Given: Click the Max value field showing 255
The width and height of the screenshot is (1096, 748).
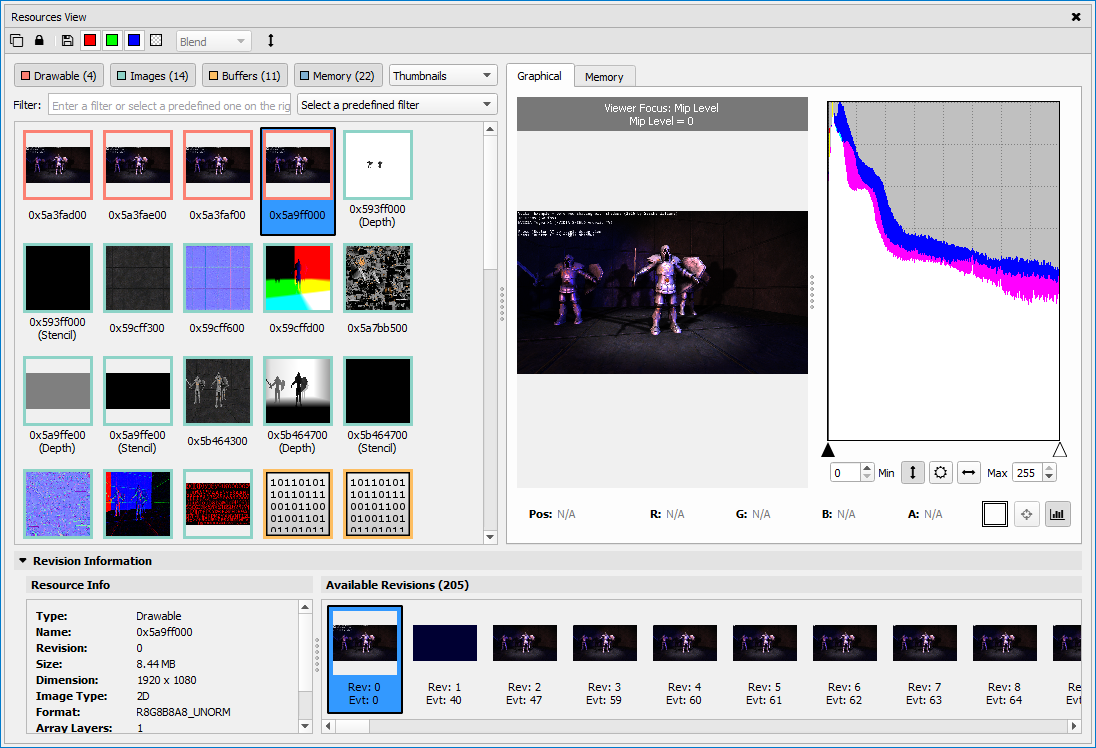Looking at the screenshot, I should point(1028,473).
